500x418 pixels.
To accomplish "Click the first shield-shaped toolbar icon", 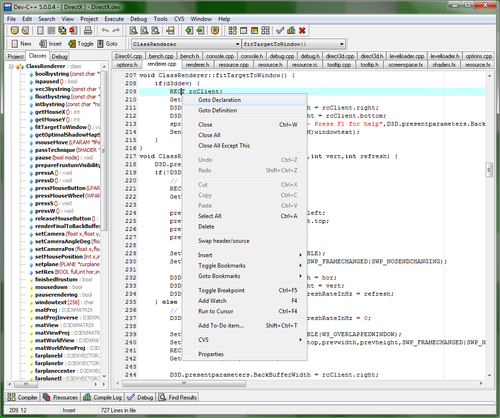I will tap(14, 31).
